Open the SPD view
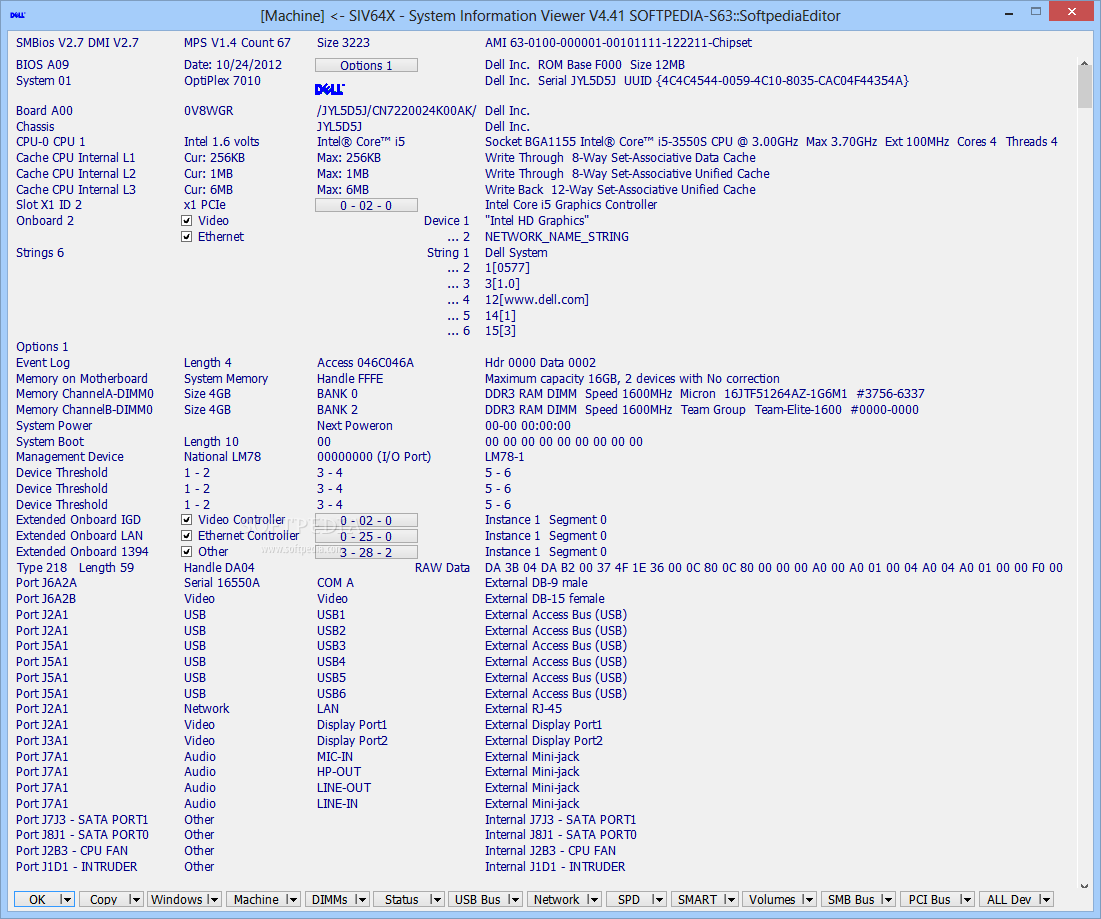This screenshot has width=1101, height=919. (629, 899)
